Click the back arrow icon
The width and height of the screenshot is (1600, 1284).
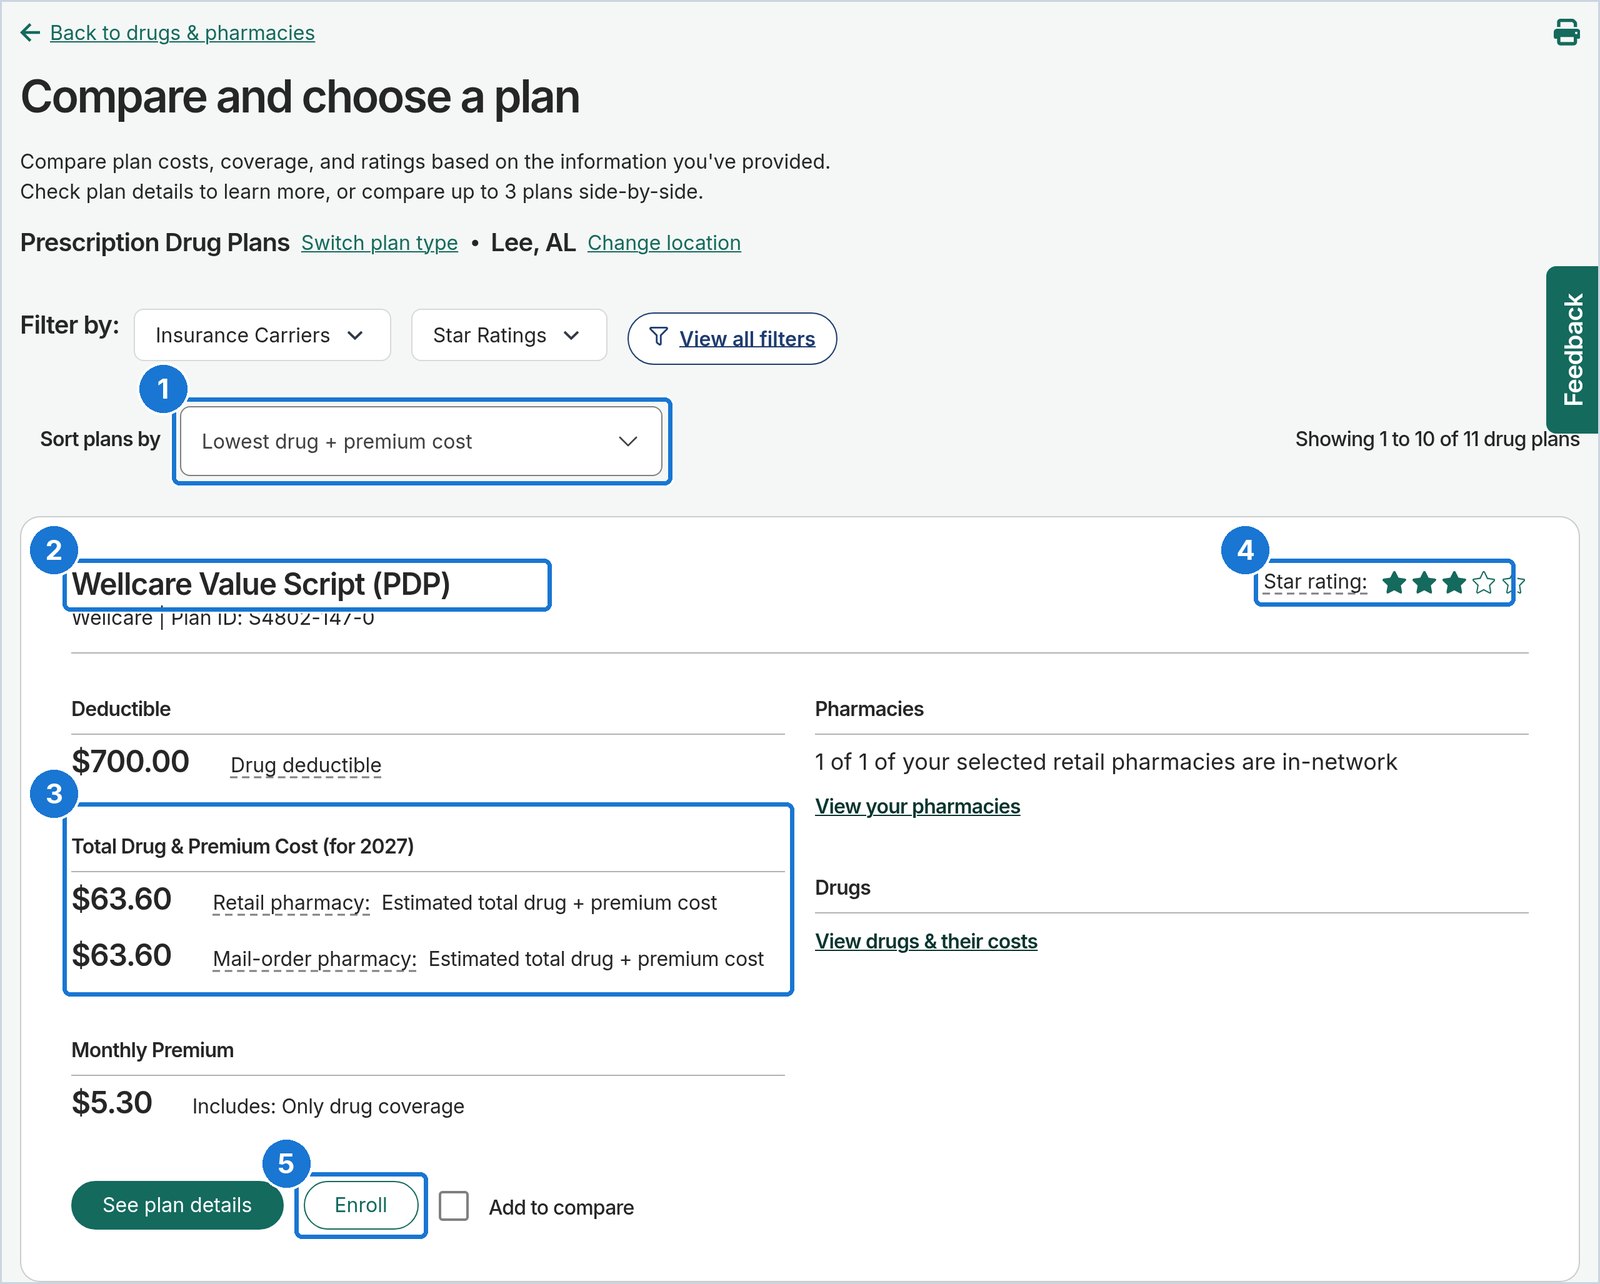[30, 33]
